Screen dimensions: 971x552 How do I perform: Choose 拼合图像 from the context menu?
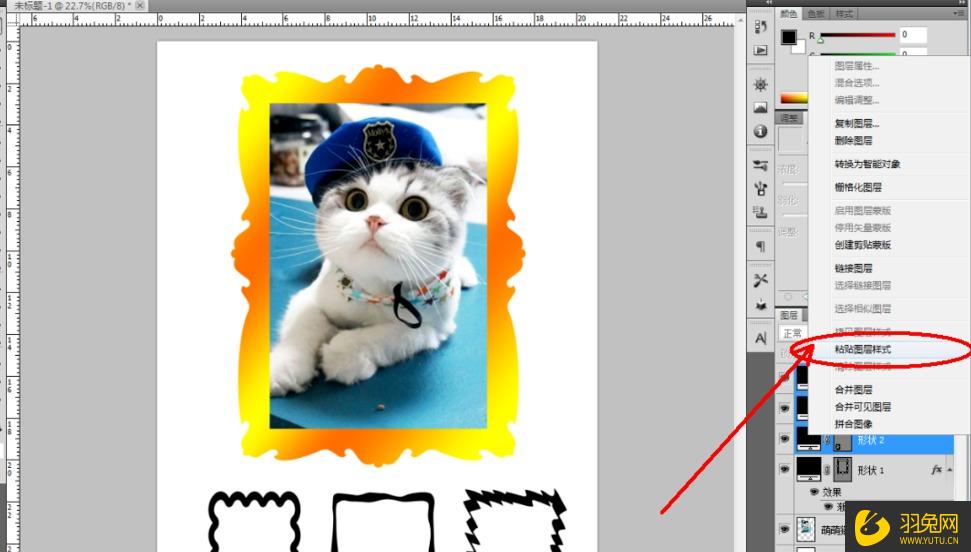[853, 424]
